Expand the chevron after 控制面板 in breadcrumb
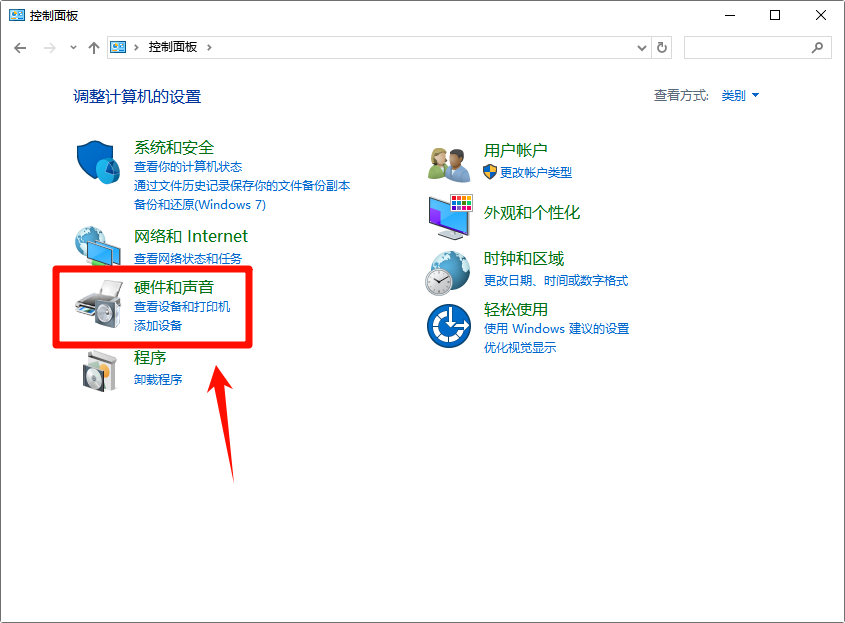The width and height of the screenshot is (845, 623). click(209, 47)
